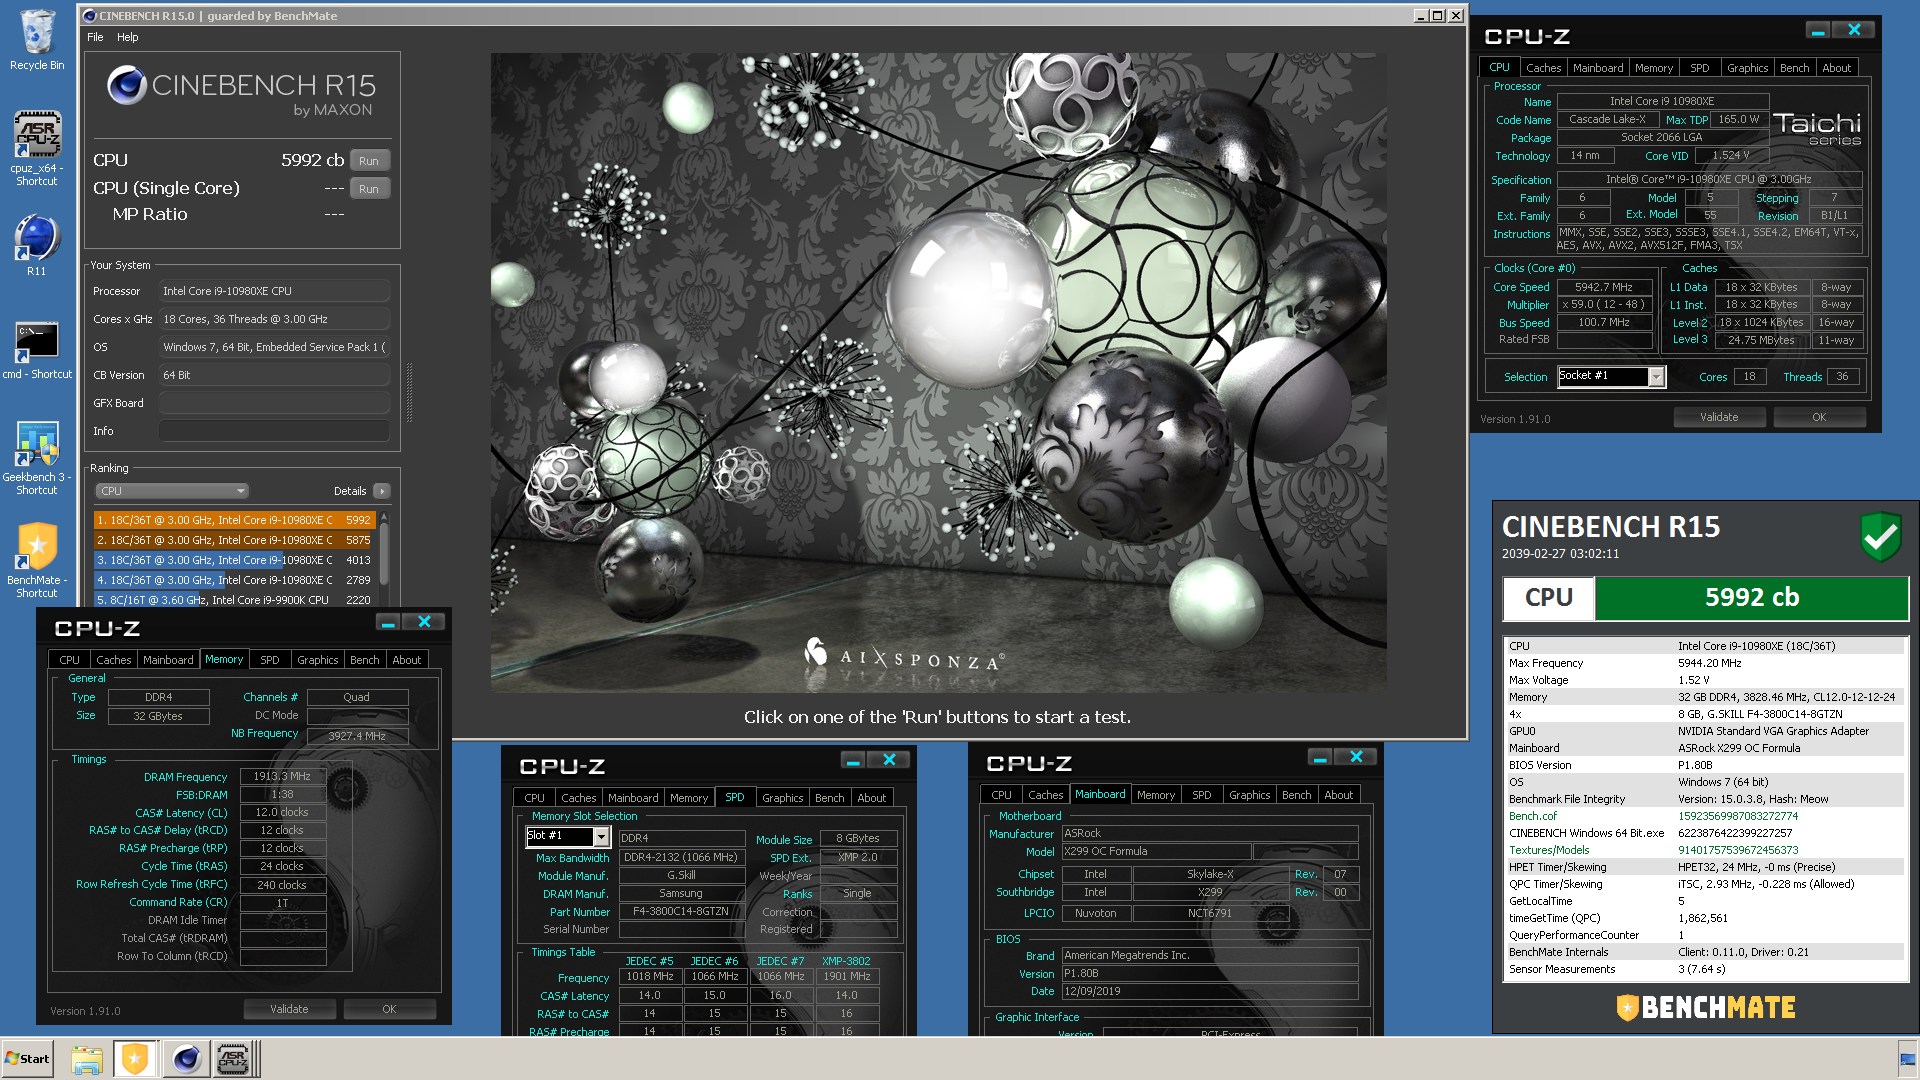Image resolution: width=1920 pixels, height=1080 pixels.
Task: Switch to Caches tab in top-right CPU-Z
Action: tap(1543, 68)
